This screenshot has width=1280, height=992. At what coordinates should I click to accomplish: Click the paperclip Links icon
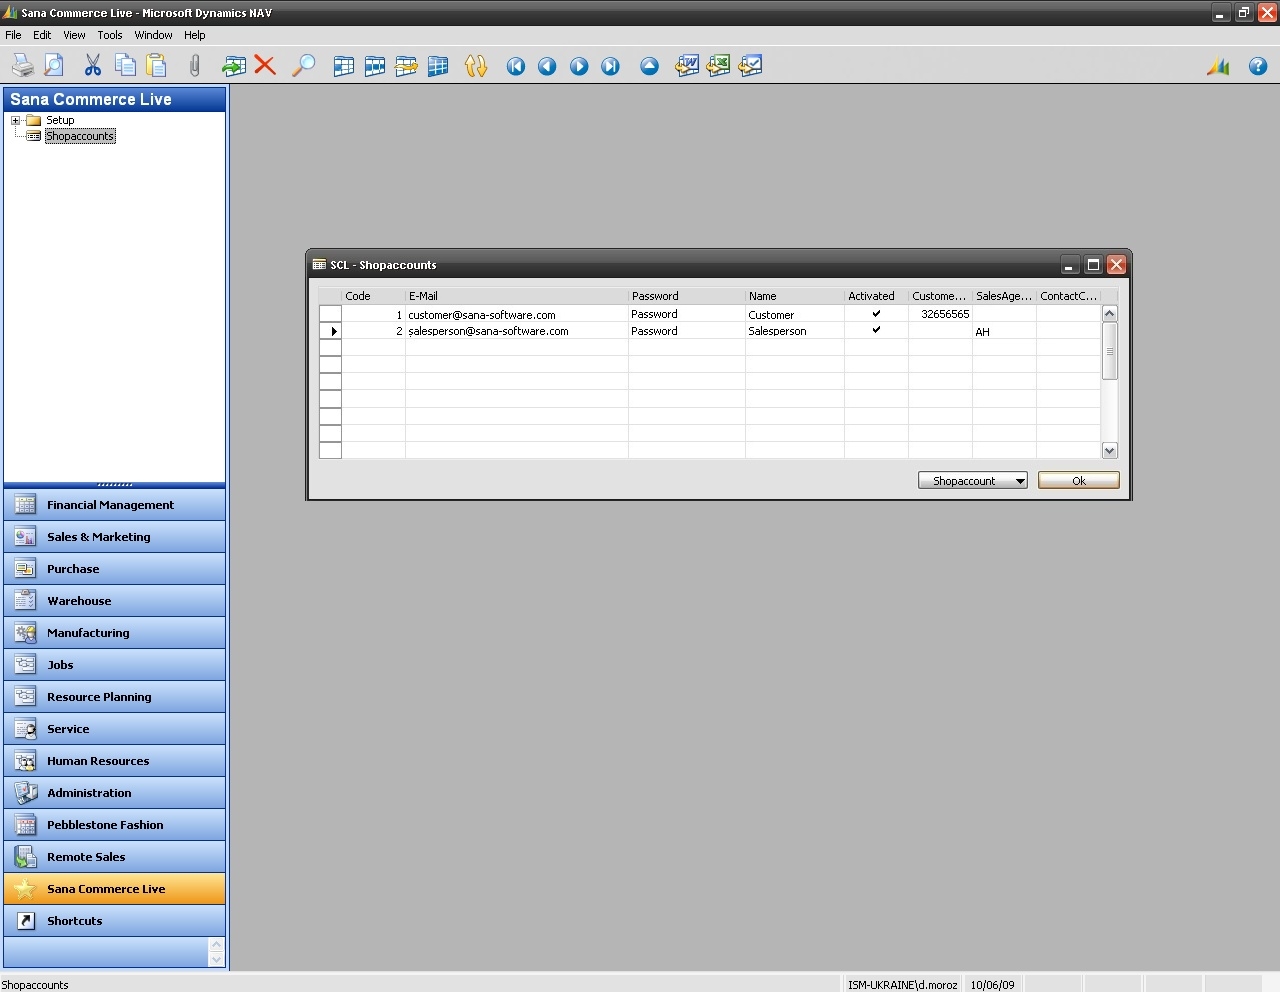(195, 66)
